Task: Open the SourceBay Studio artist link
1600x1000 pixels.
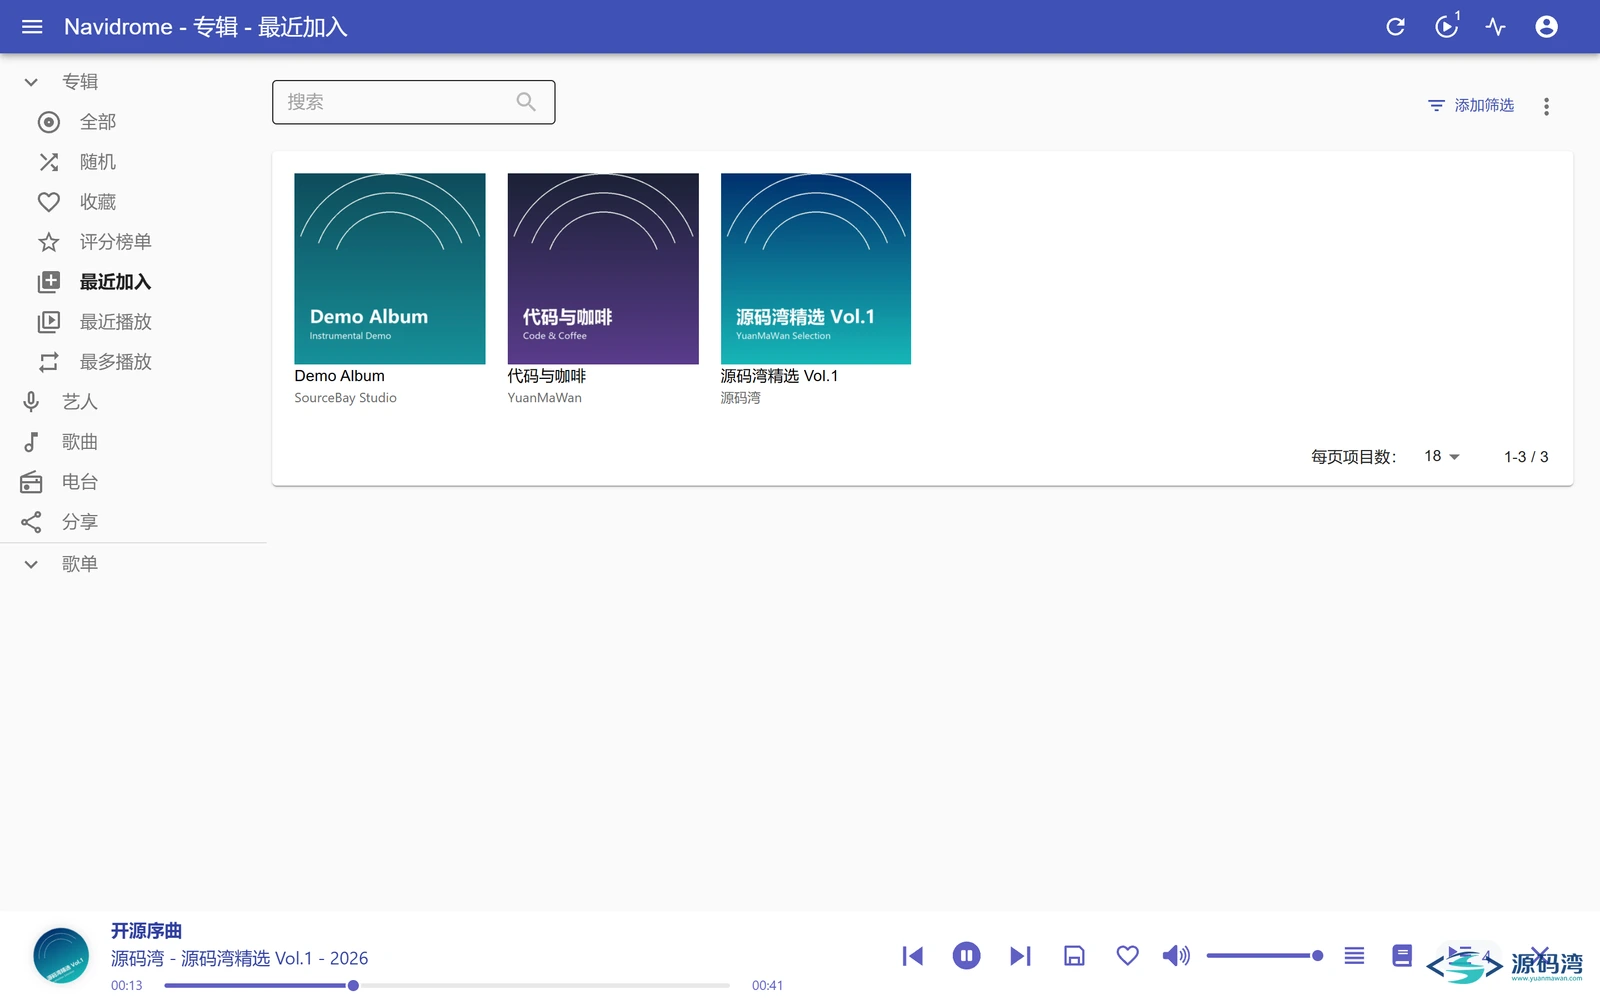Action: point(345,398)
